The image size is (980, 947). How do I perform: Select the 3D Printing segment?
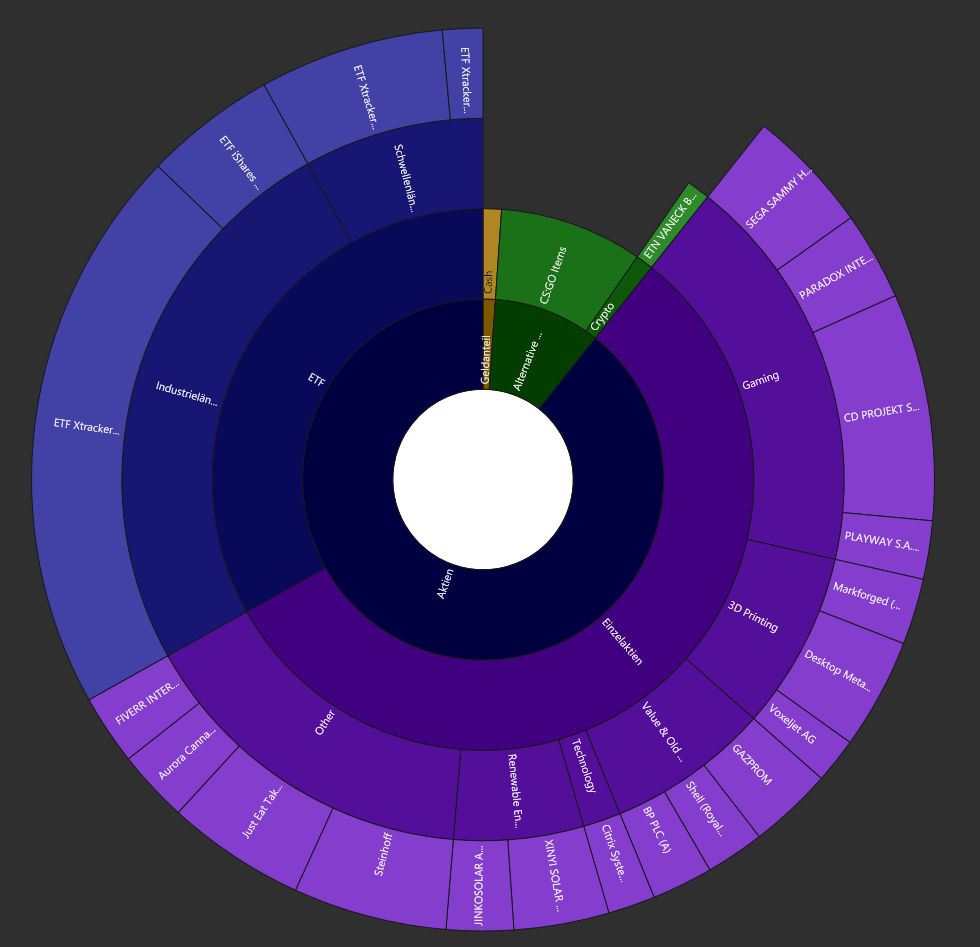(766, 622)
